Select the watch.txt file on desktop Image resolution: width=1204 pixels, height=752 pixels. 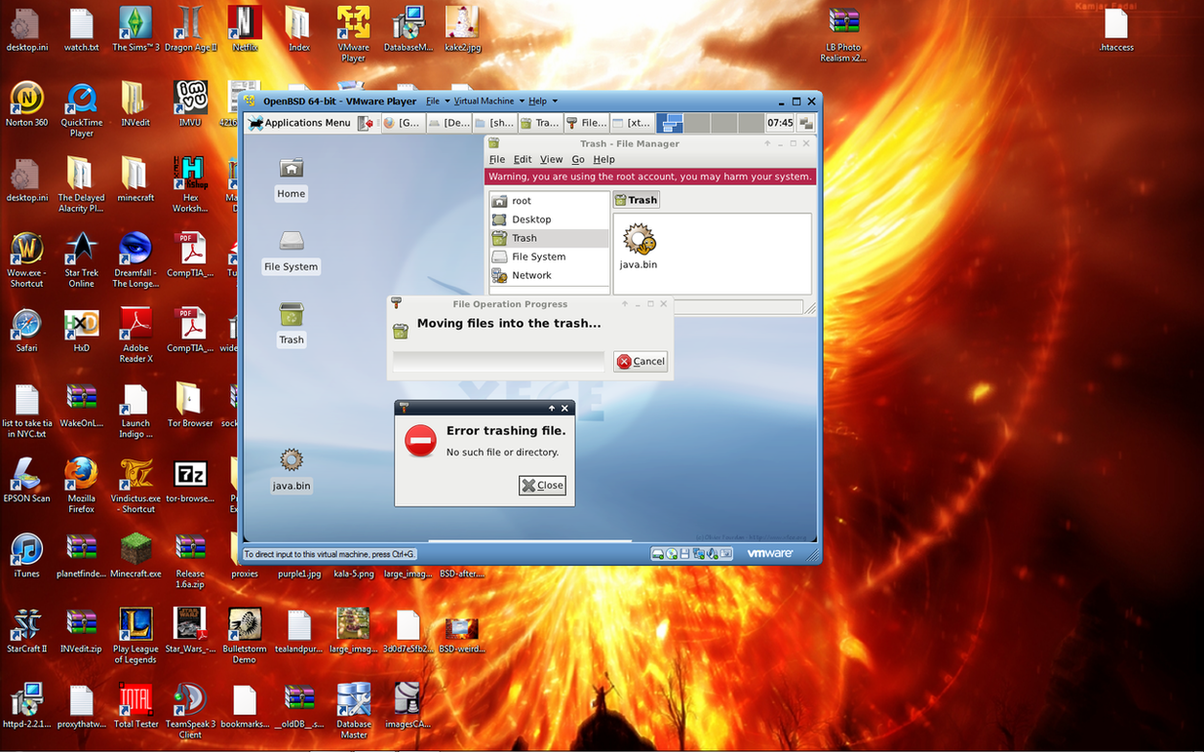pos(81,29)
